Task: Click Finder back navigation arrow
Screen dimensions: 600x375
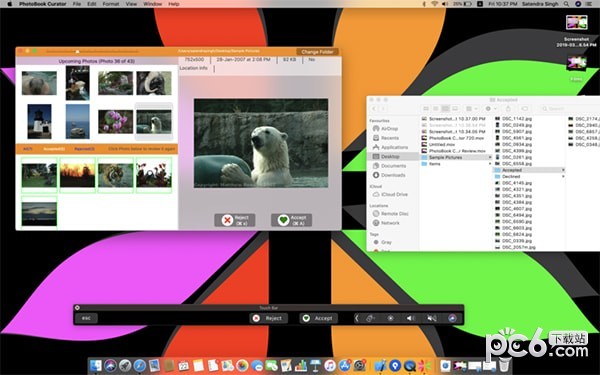Action: coord(374,109)
